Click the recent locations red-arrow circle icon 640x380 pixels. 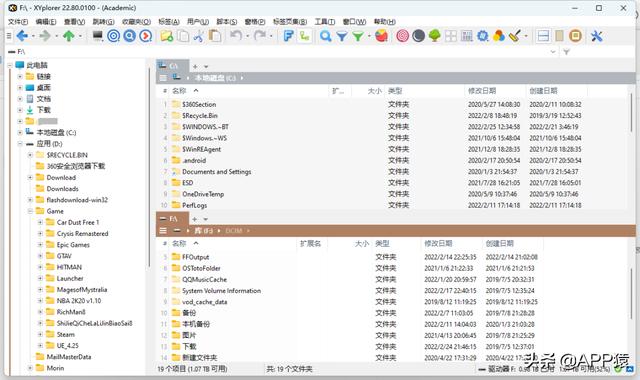(146, 36)
